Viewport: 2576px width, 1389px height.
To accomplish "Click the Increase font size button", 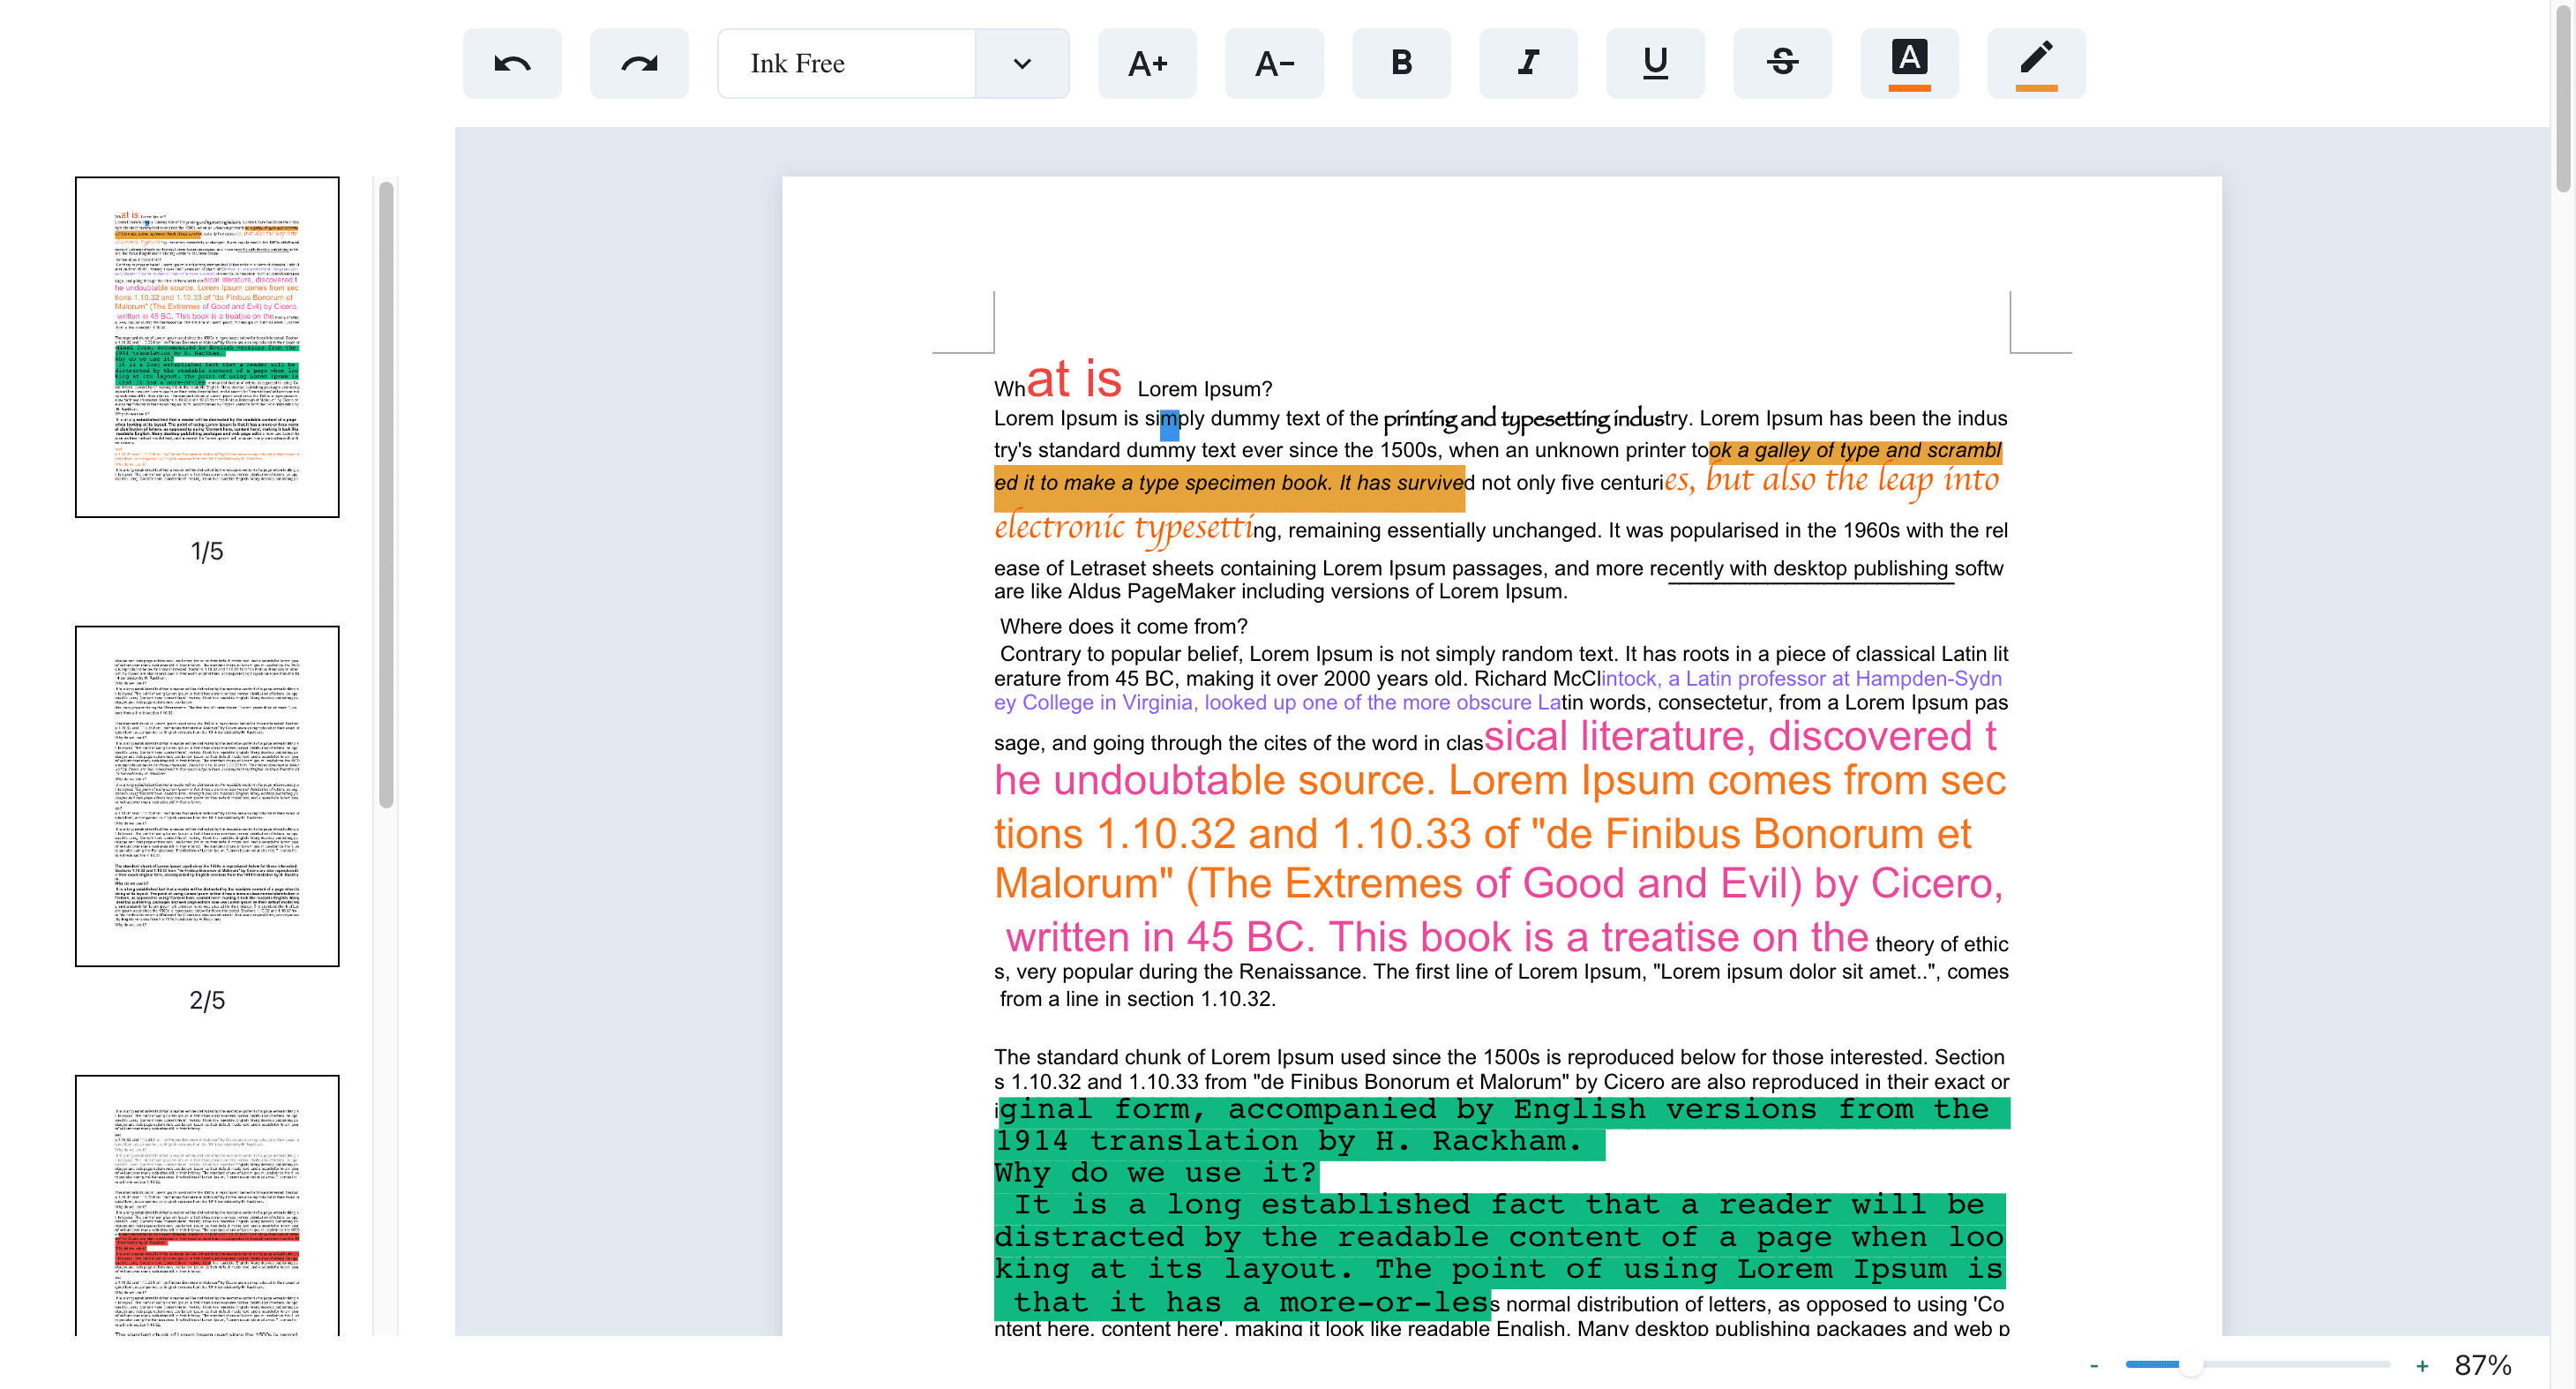I will coord(1145,64).
